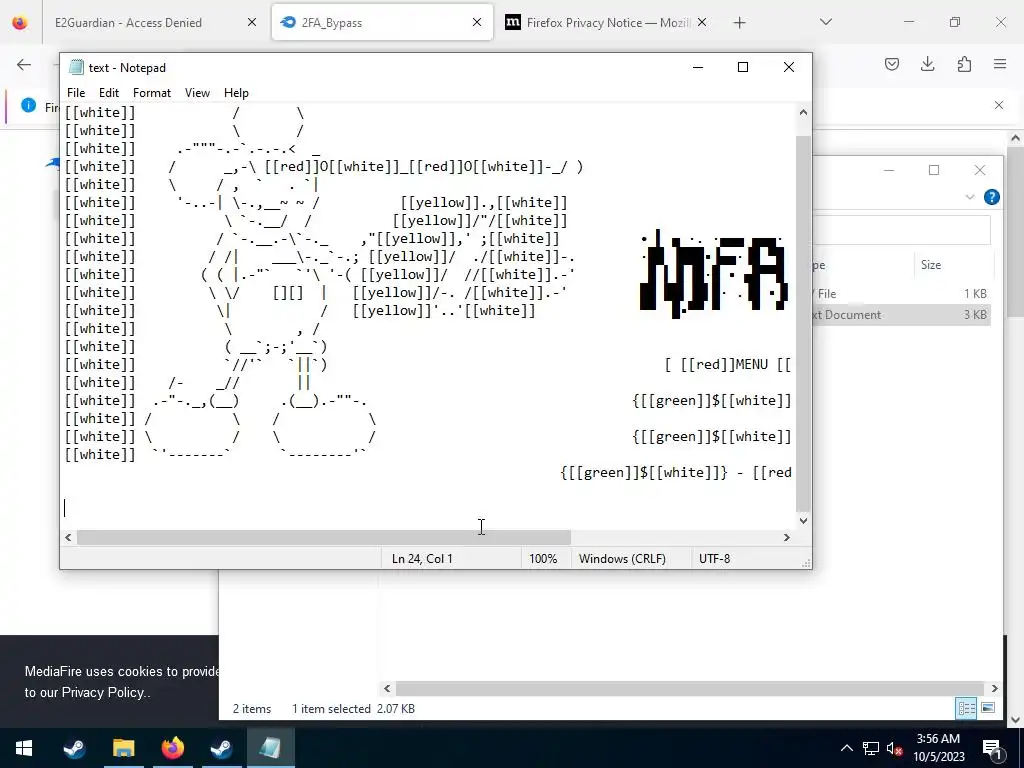Sort by Size column header
Screen dimensions: 1024x768
(931, 264)
